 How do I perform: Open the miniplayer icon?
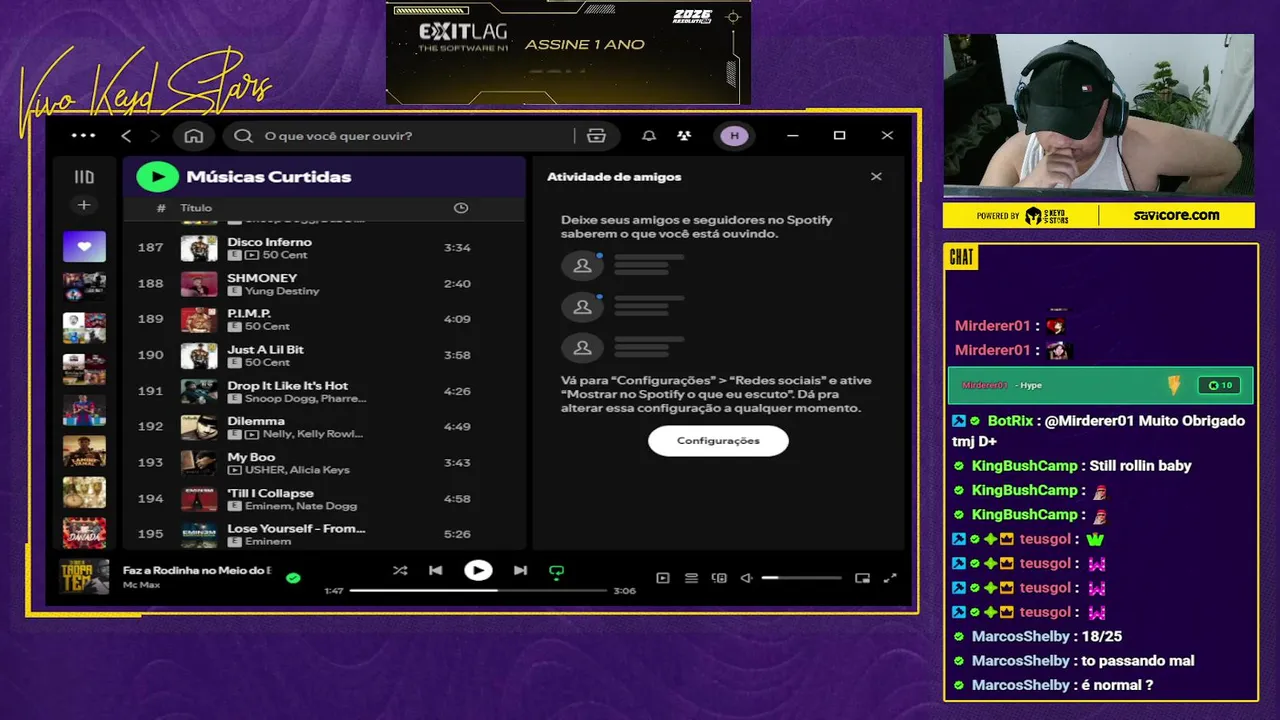[862, 578]
